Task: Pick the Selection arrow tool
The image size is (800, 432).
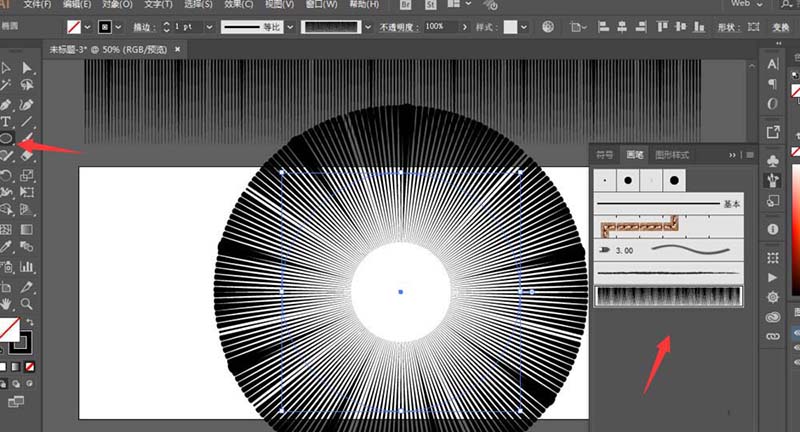Action: (x=7, y=68)
